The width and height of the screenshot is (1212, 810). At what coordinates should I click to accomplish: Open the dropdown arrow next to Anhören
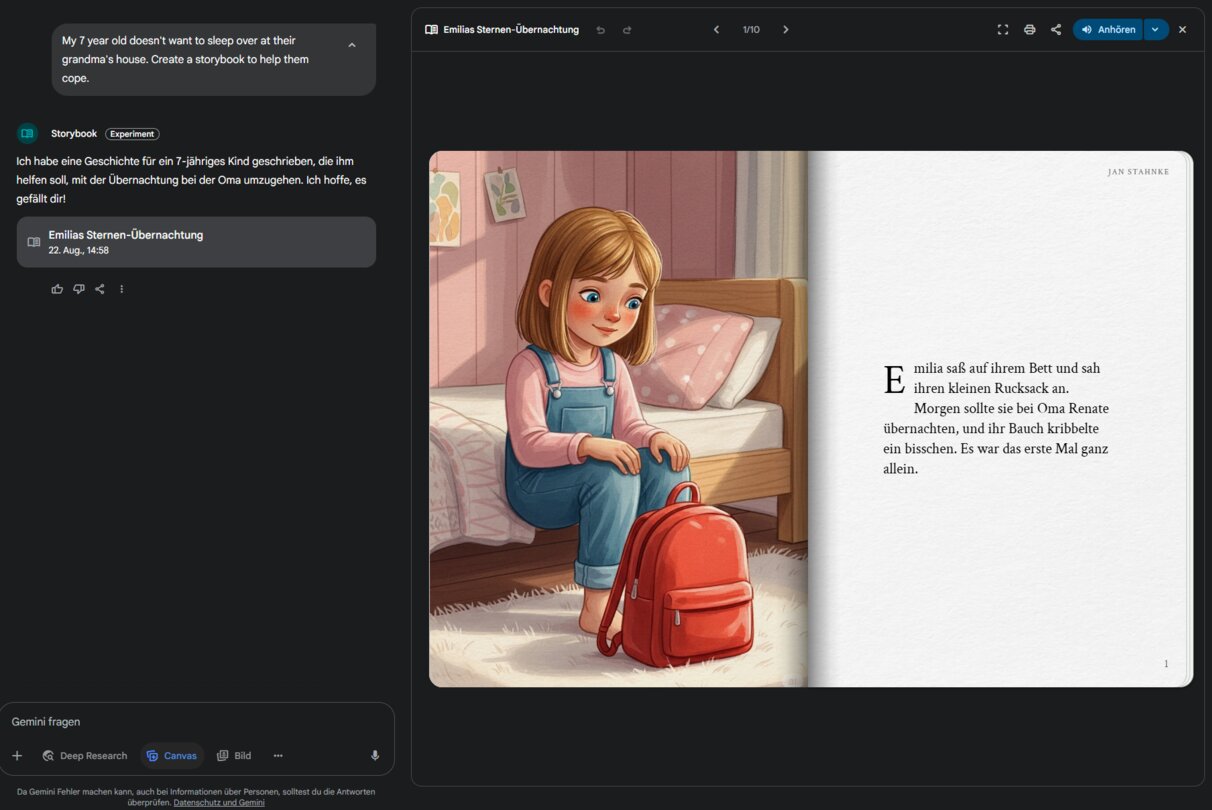pyautogui.click(x=1155, y=30)
